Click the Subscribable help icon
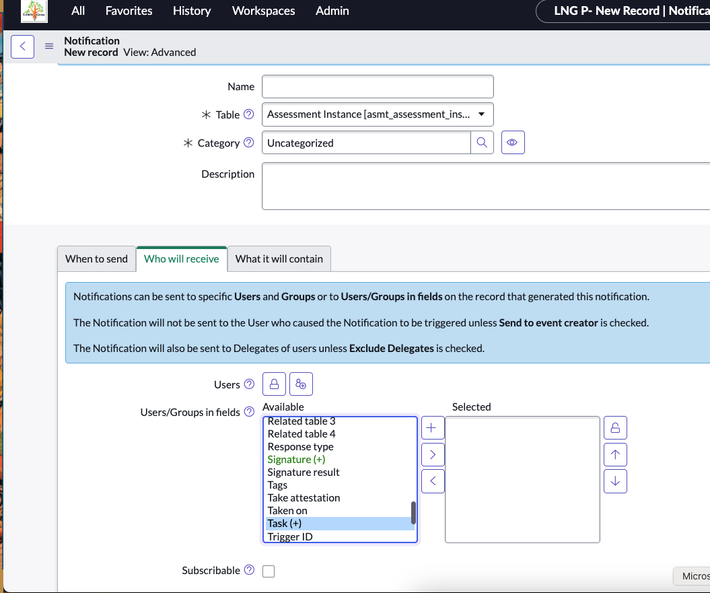710x593 pixels. tap(249, 570)
